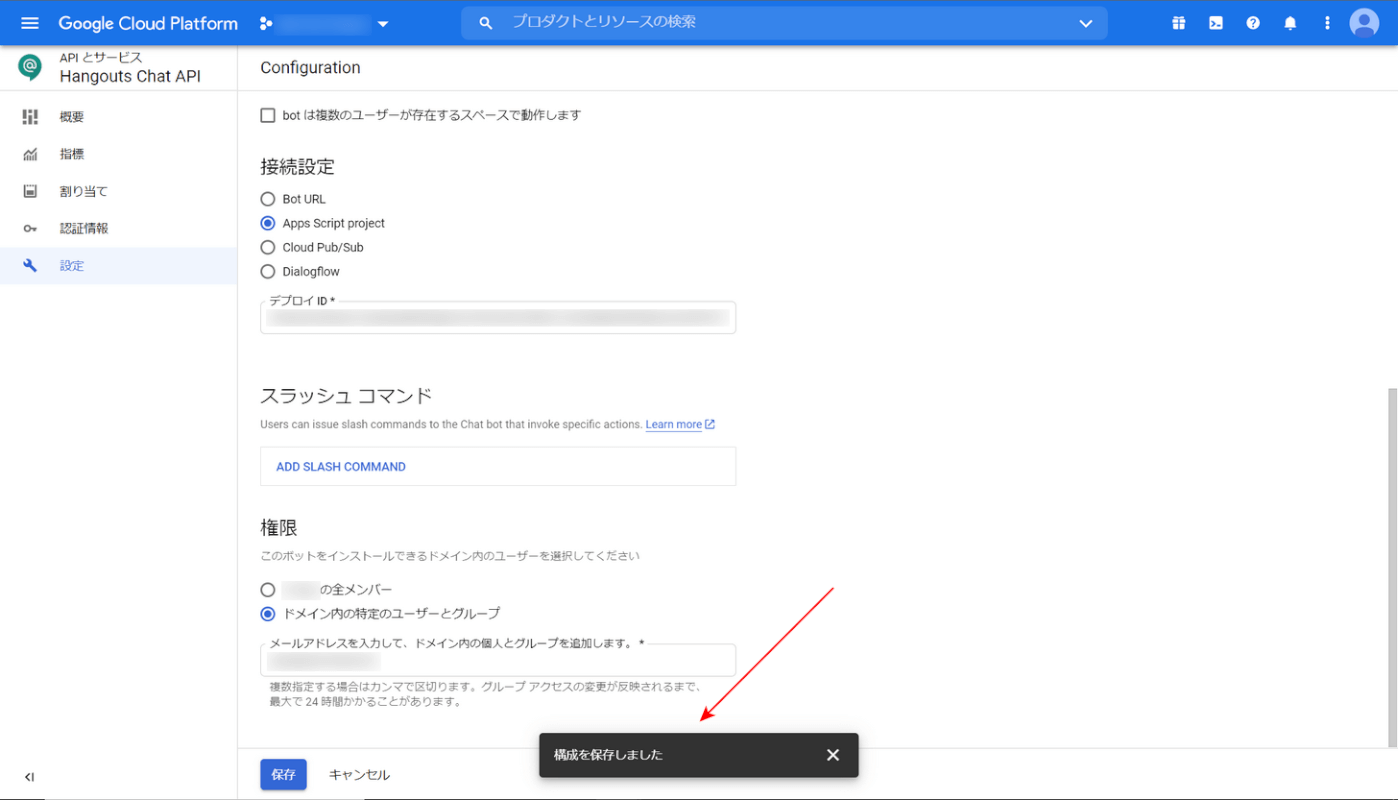The width and height of the screenshot is (1398, 800).
Task: Click the Hangouts Chat API logo icon
Action: click(x=30, y=67)
